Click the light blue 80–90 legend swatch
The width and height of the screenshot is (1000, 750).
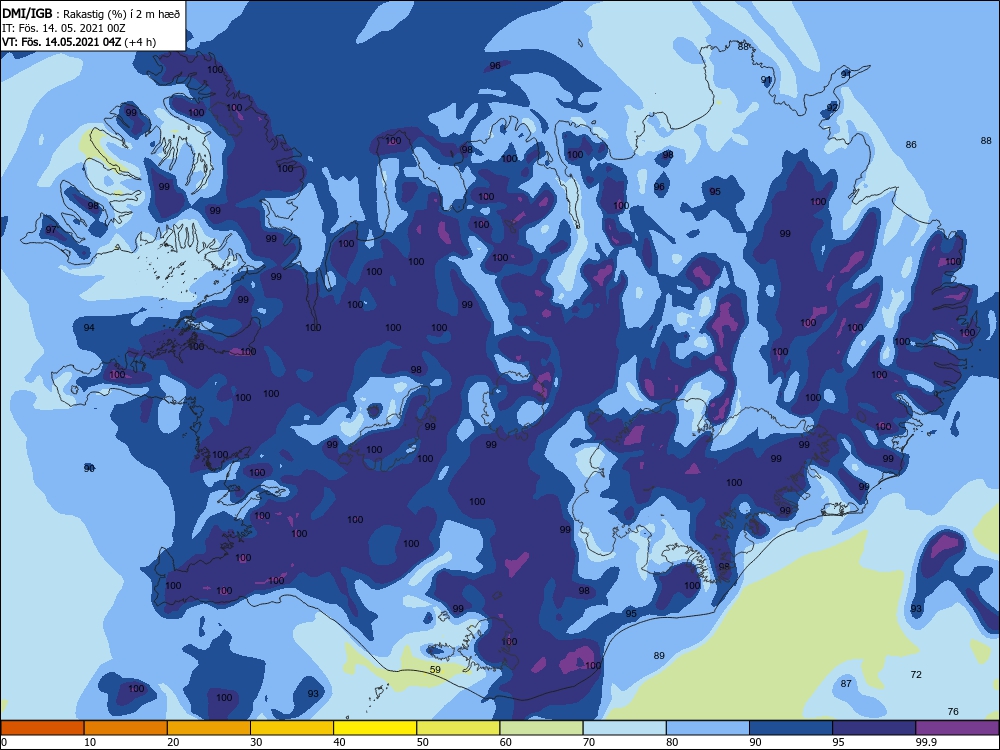(x=708, y=728)
